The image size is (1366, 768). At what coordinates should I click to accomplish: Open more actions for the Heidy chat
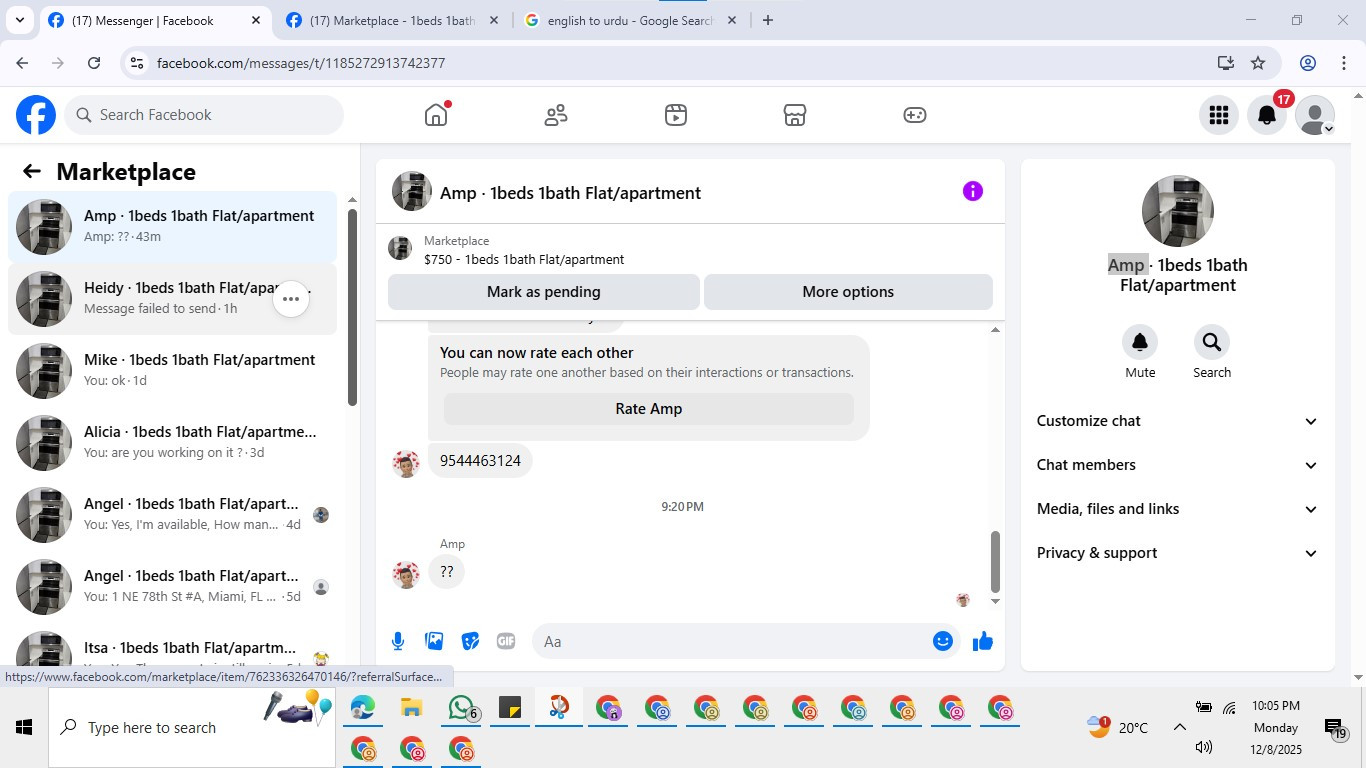(x=291, y=298)
